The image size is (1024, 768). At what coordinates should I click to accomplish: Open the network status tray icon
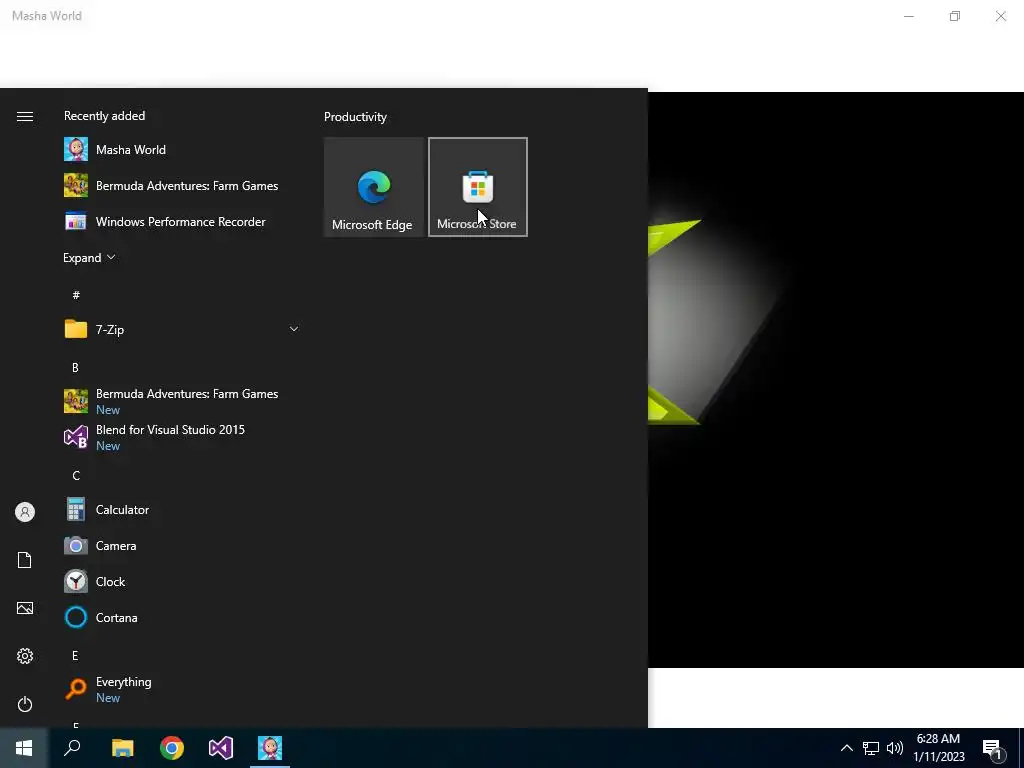coord(871,748)
